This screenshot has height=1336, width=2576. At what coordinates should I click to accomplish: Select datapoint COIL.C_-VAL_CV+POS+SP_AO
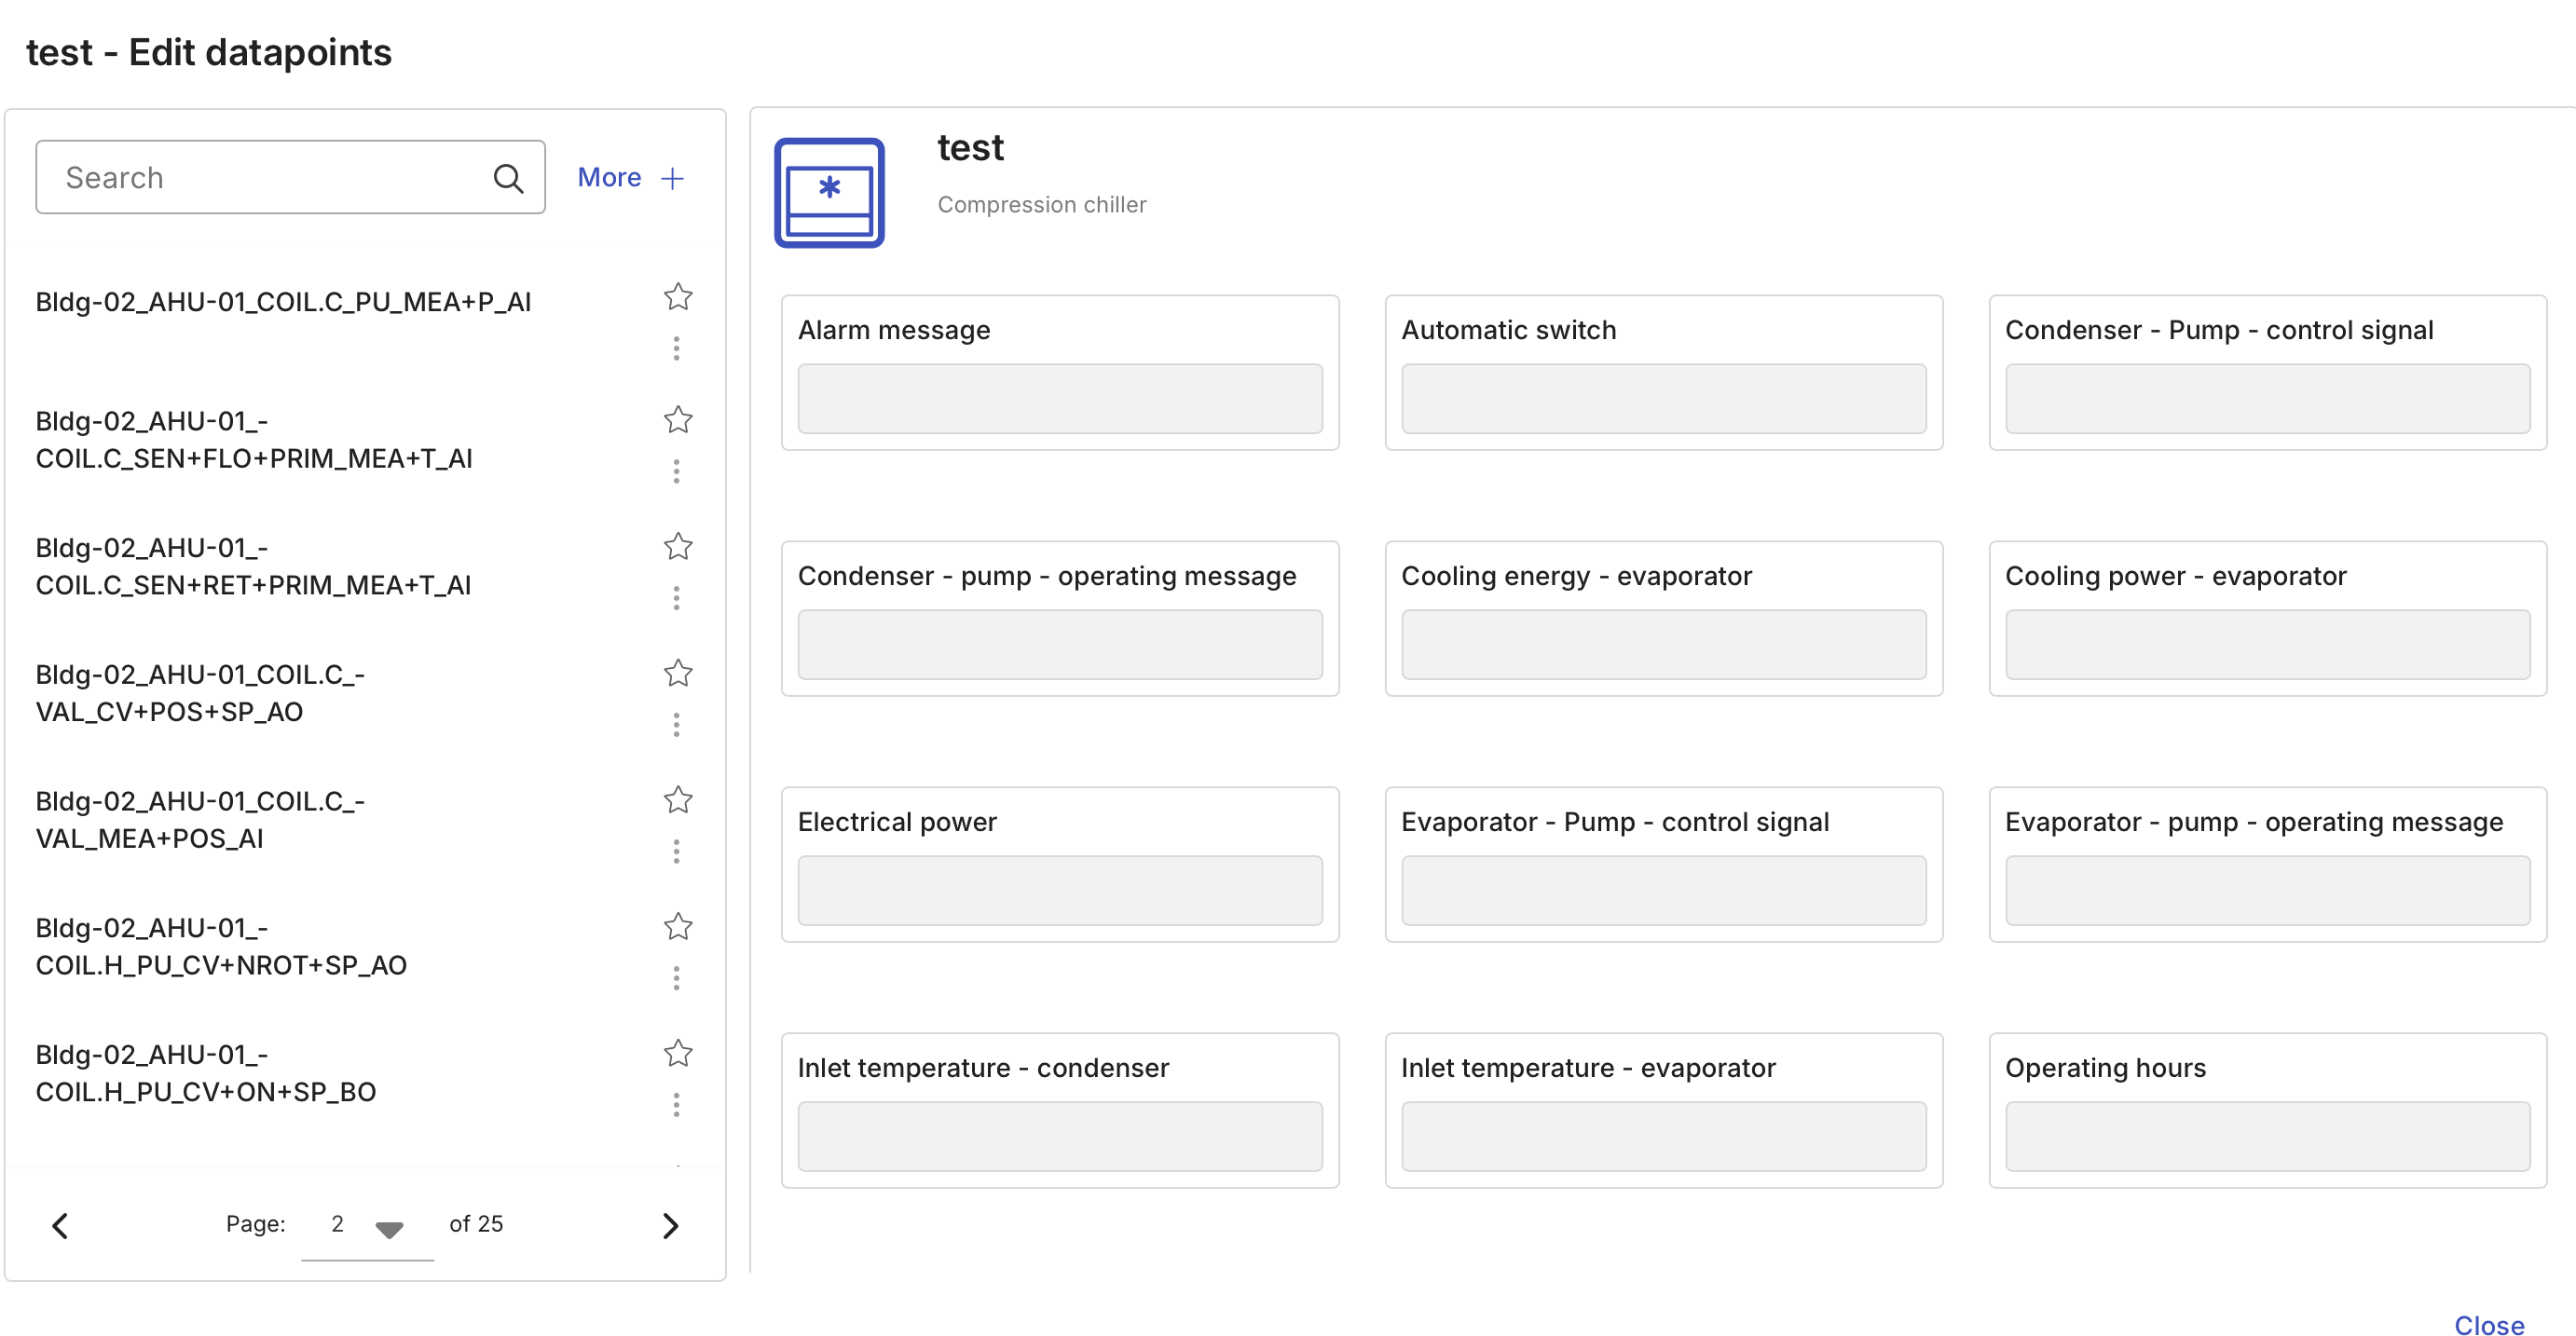click(x=200, y=693)
